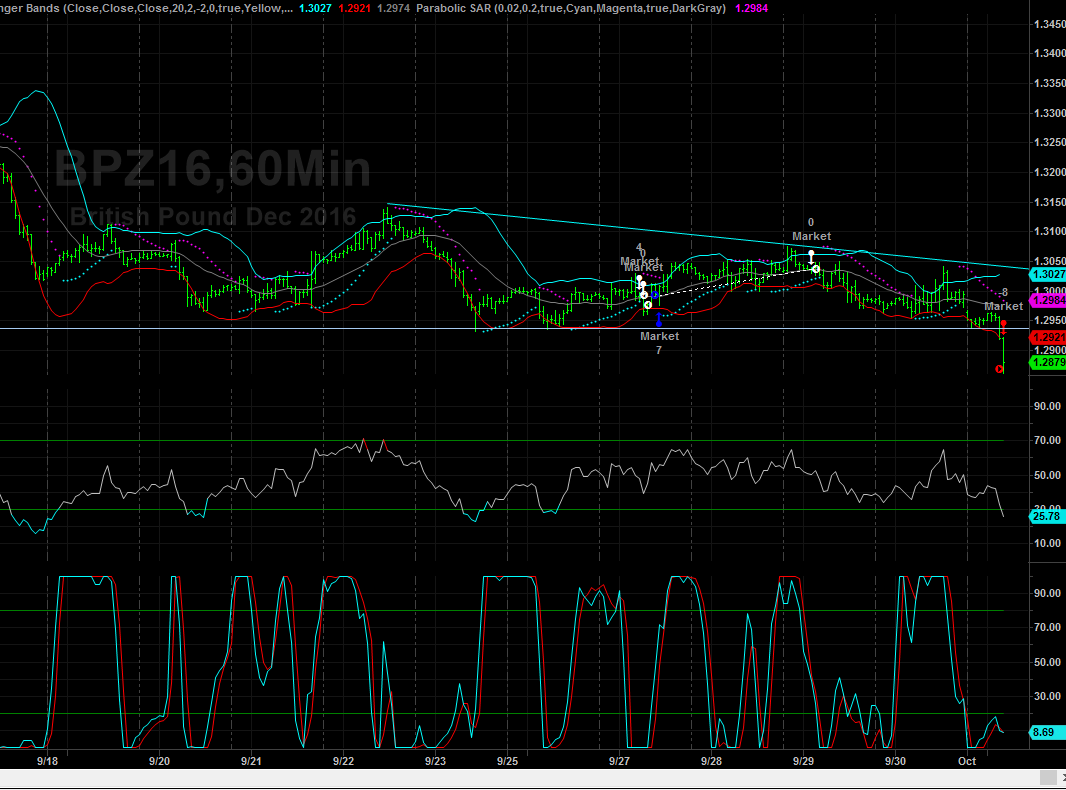The height and width of the screenshot is (790, 1066).
Task: Click the 8.69 stochastic value tag
Action: click(x=1047, y=733)
